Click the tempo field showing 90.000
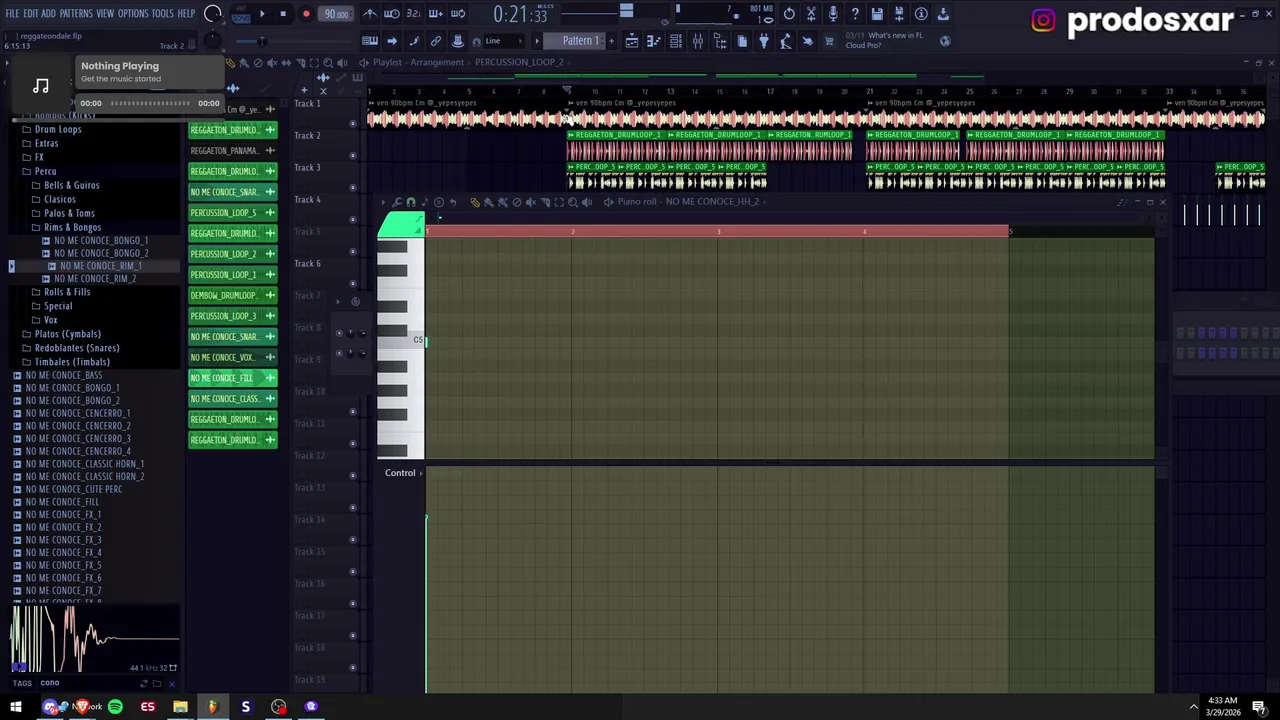 pos(336,14)
